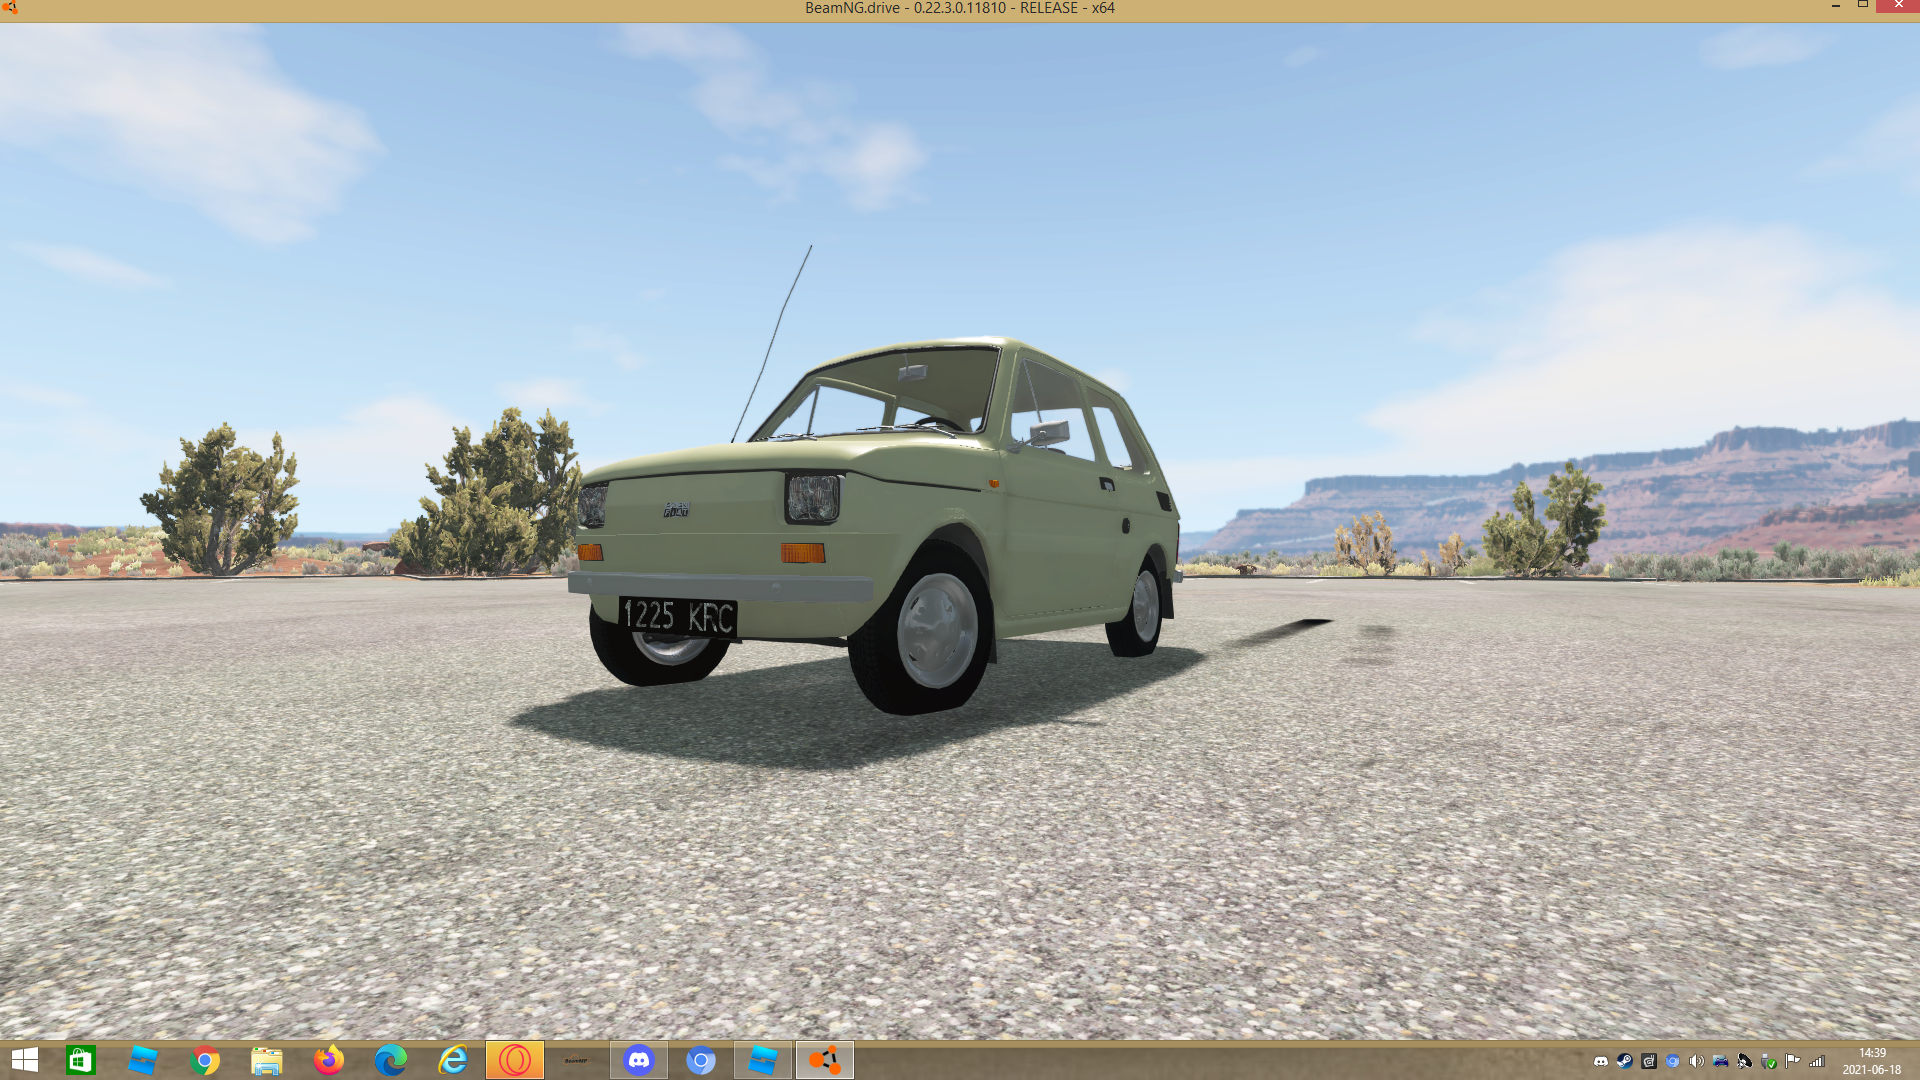Open network signal status icon
Screen dimensions: 1920x1080
click(1817, 1062)
